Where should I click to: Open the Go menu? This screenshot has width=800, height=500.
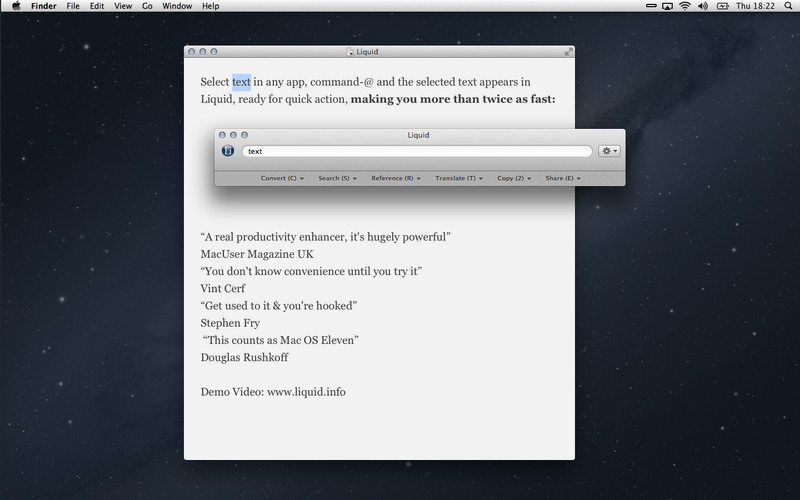[x=147, y=6]
